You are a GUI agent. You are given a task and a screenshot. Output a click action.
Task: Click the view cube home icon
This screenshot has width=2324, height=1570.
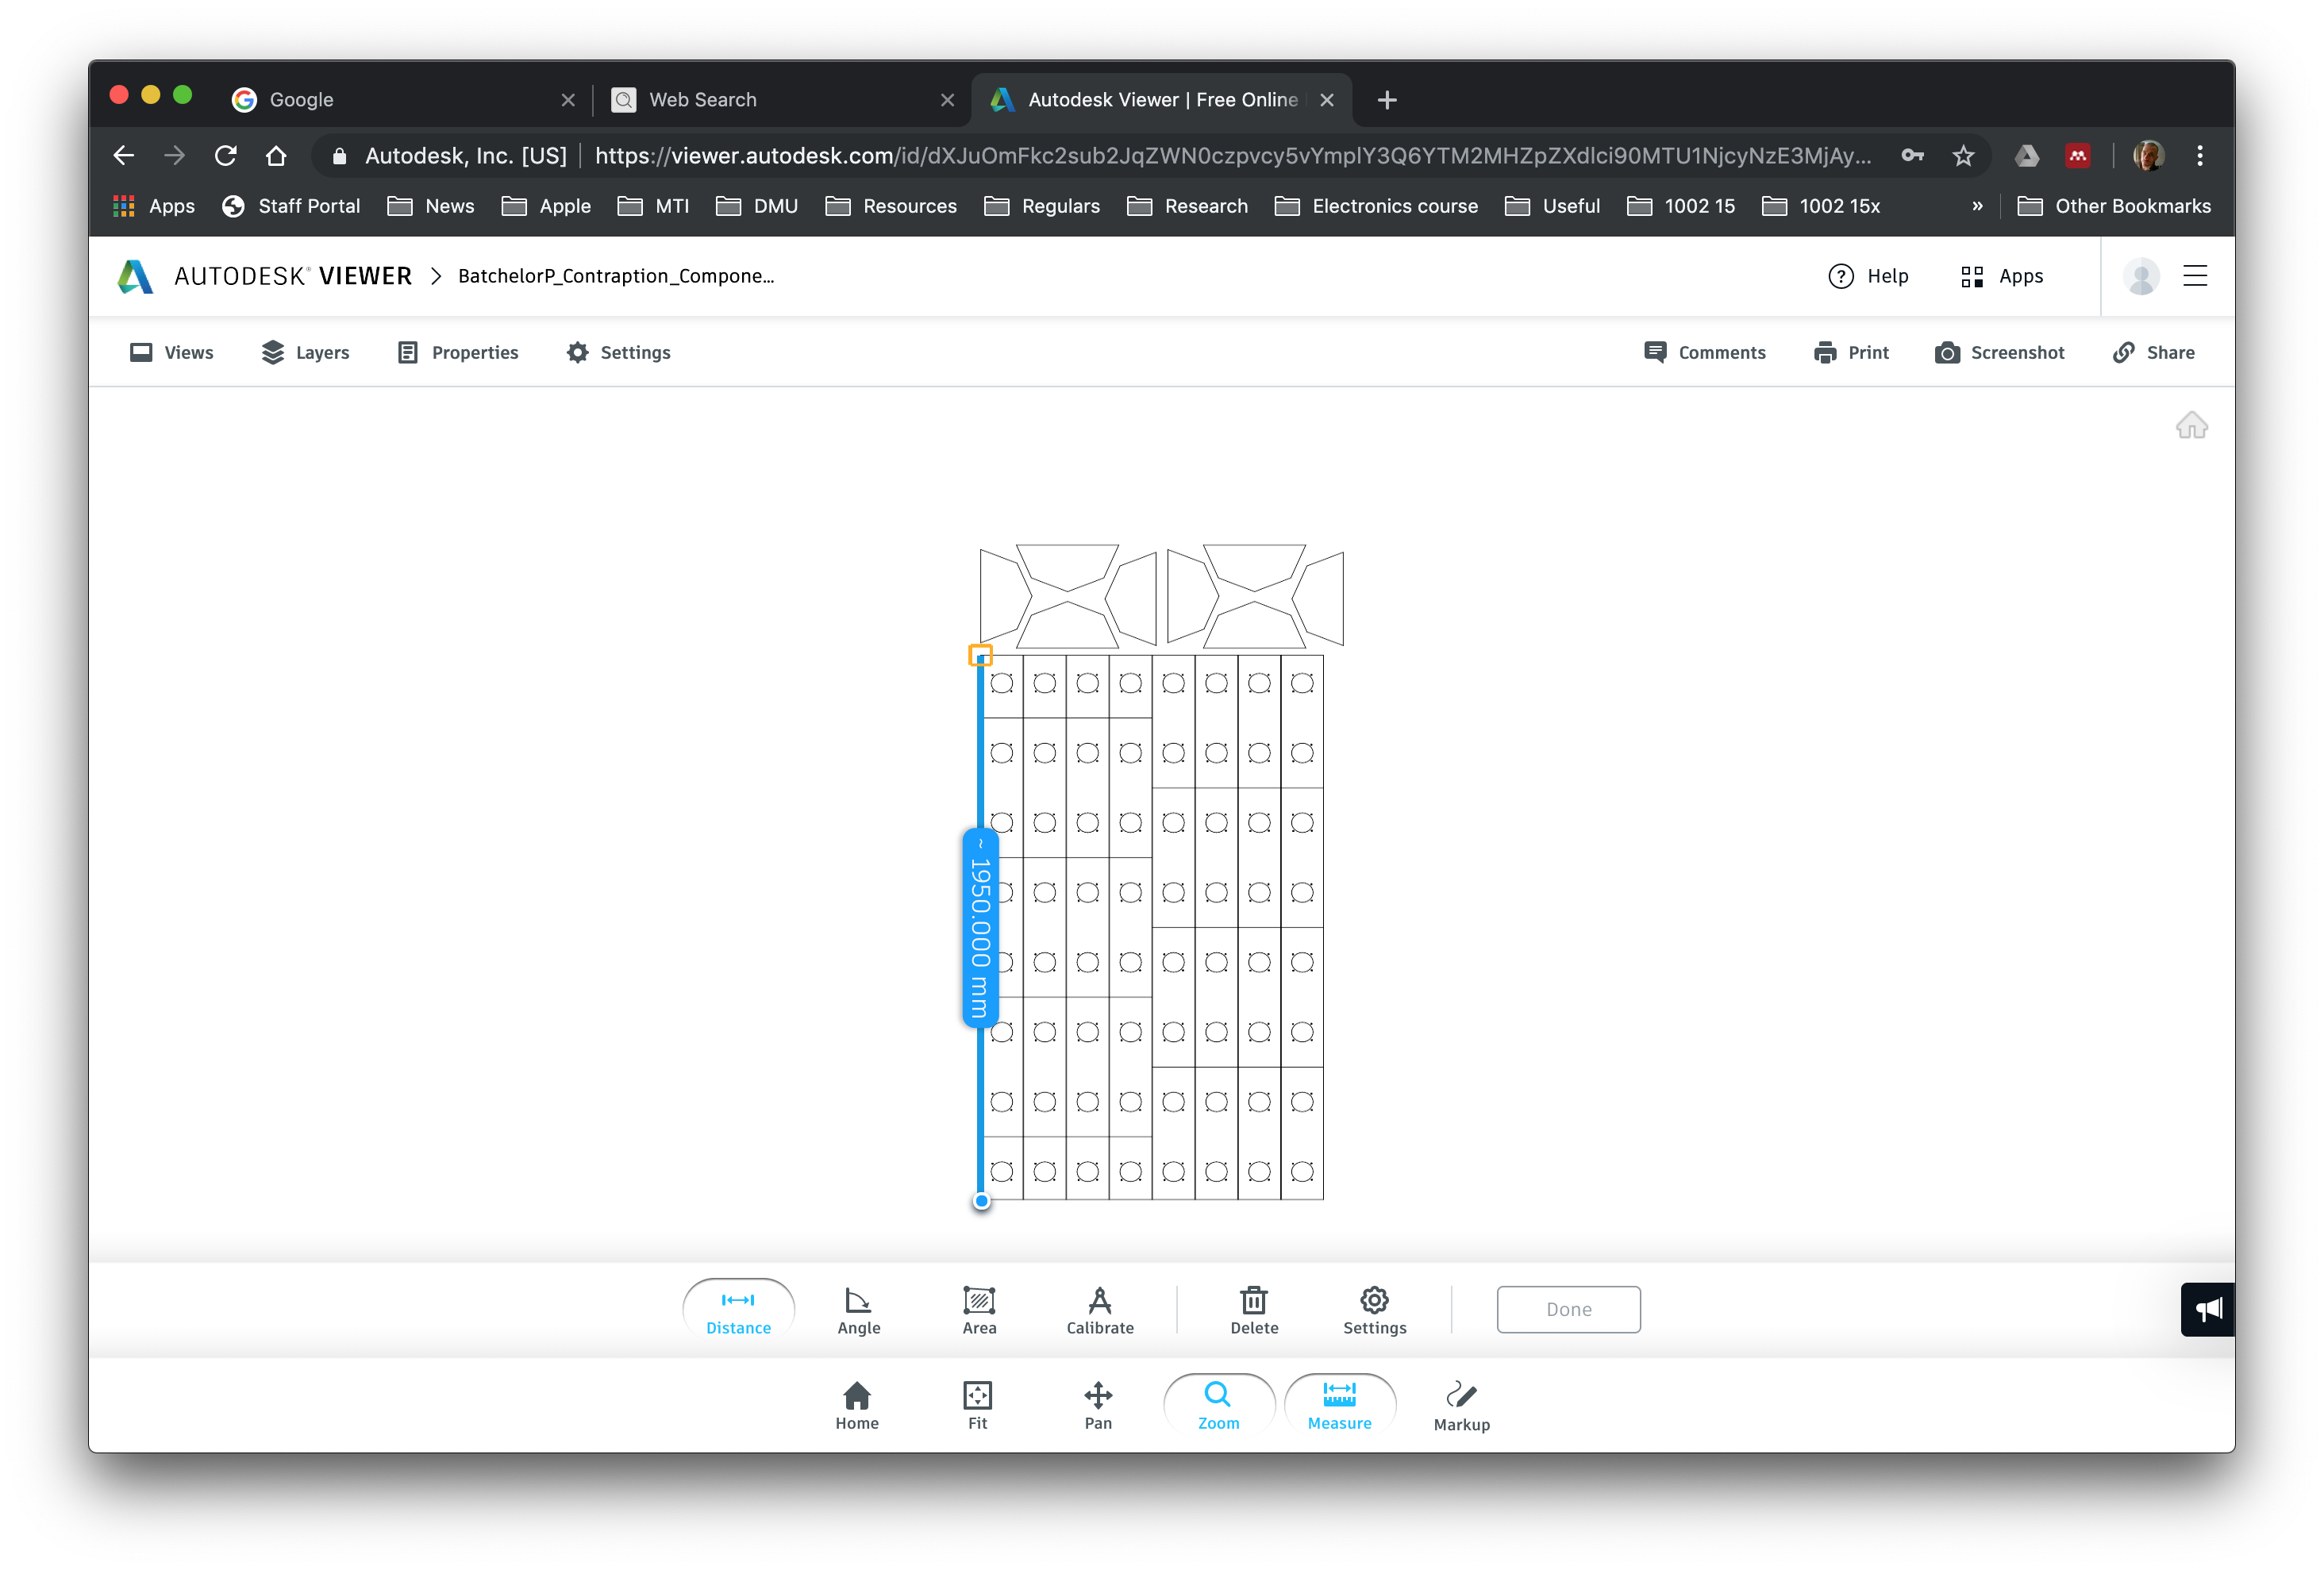tap(2191, 426)
